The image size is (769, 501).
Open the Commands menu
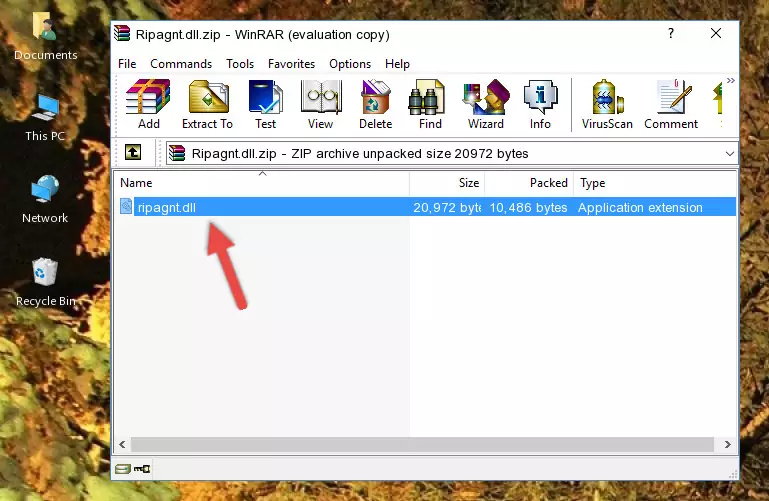(181, 64)
